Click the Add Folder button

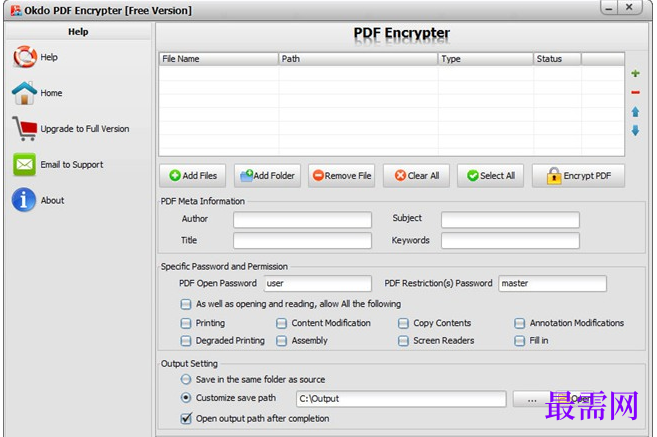pyautogui.click(x=267, y=176)
